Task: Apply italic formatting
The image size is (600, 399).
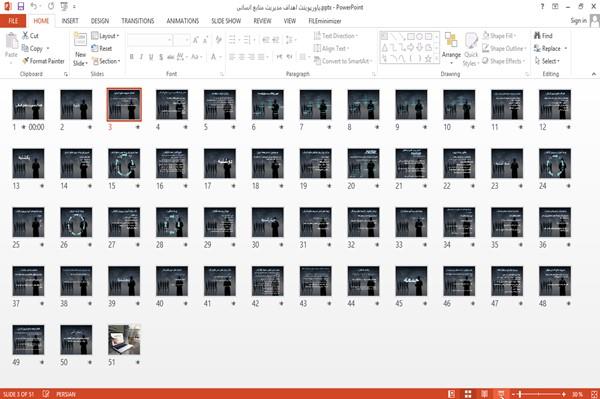Action: pyautogui.click(x=141, y=57)
